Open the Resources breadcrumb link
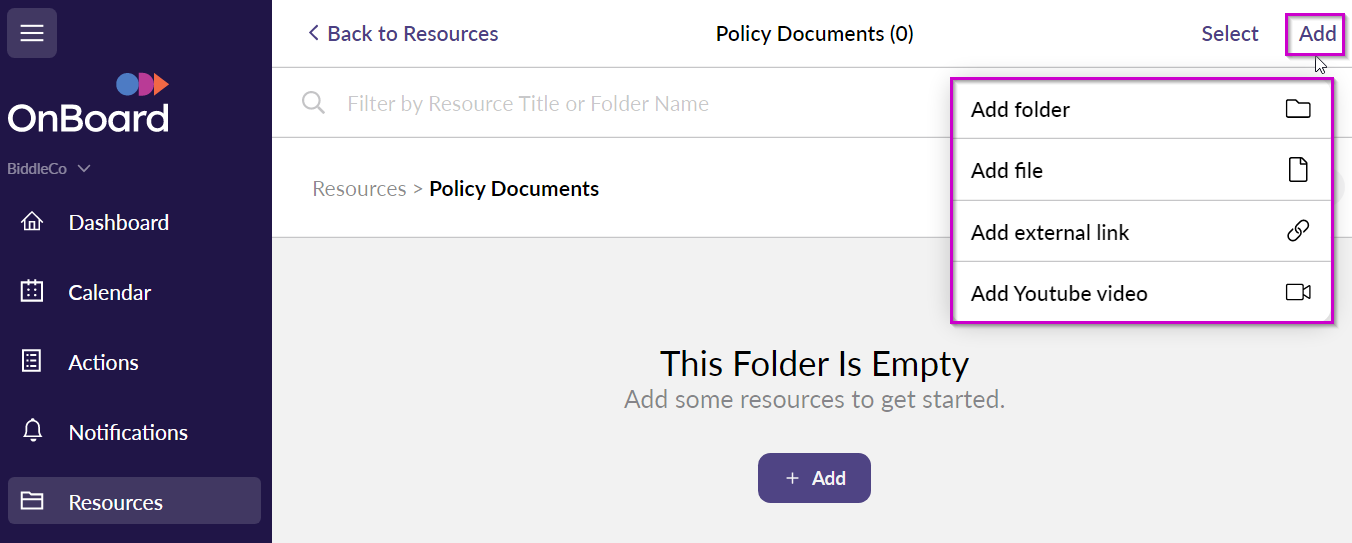 coord(359,189)
